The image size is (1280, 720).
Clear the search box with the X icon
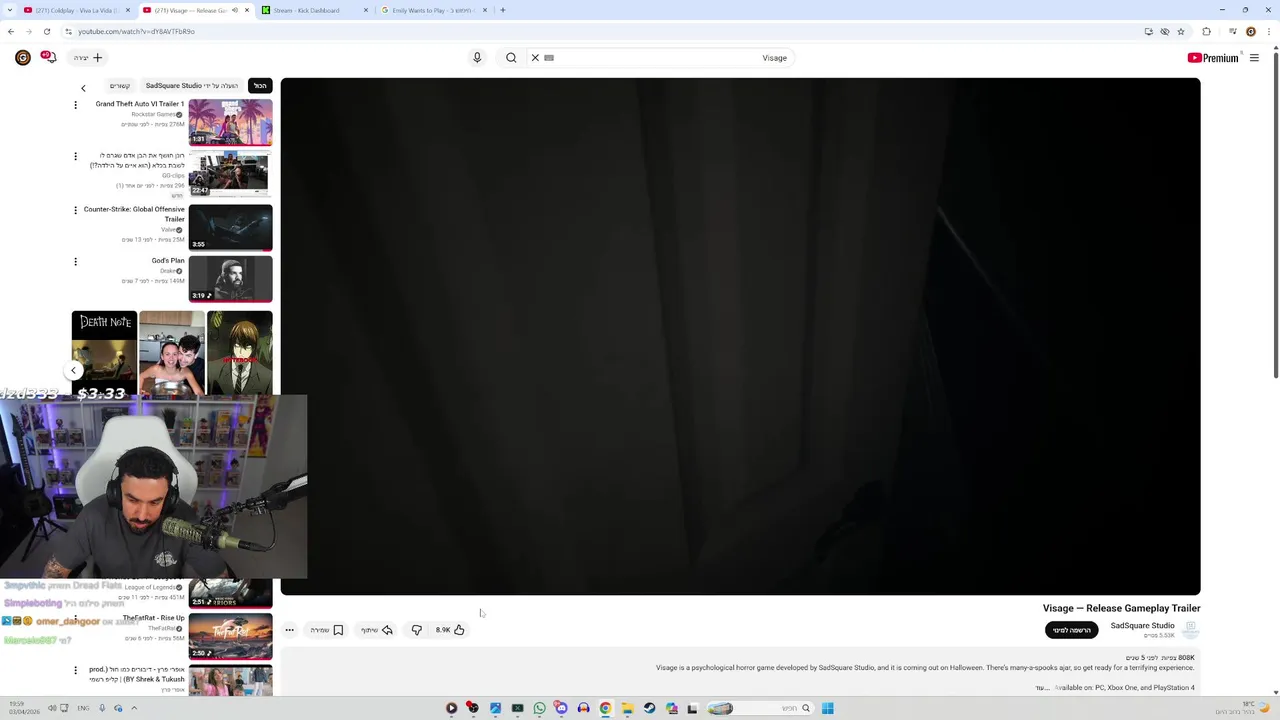click(535, 58)
